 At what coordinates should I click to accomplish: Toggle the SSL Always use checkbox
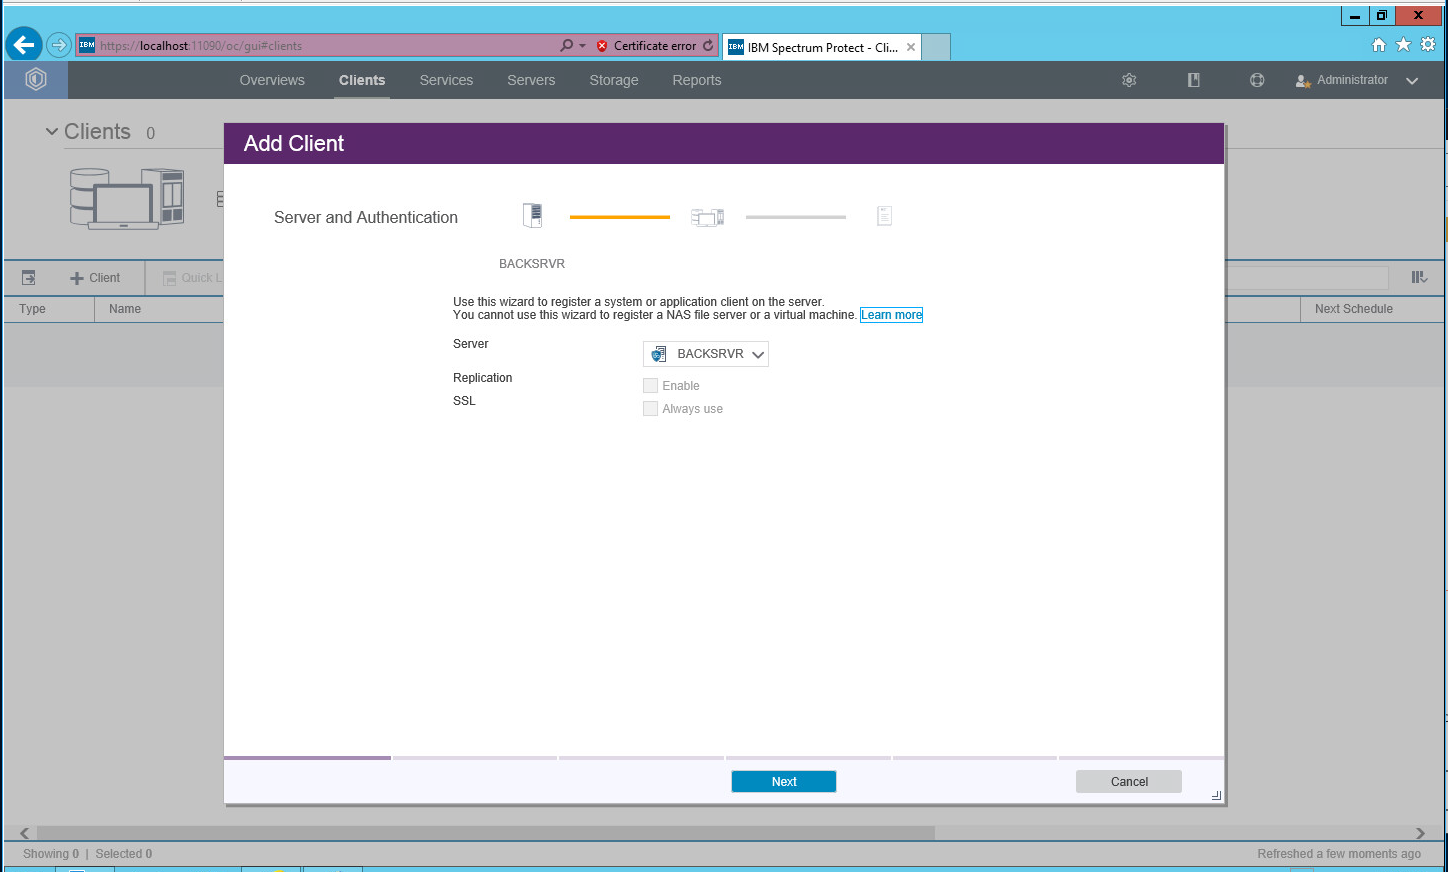tap(651, 409)
